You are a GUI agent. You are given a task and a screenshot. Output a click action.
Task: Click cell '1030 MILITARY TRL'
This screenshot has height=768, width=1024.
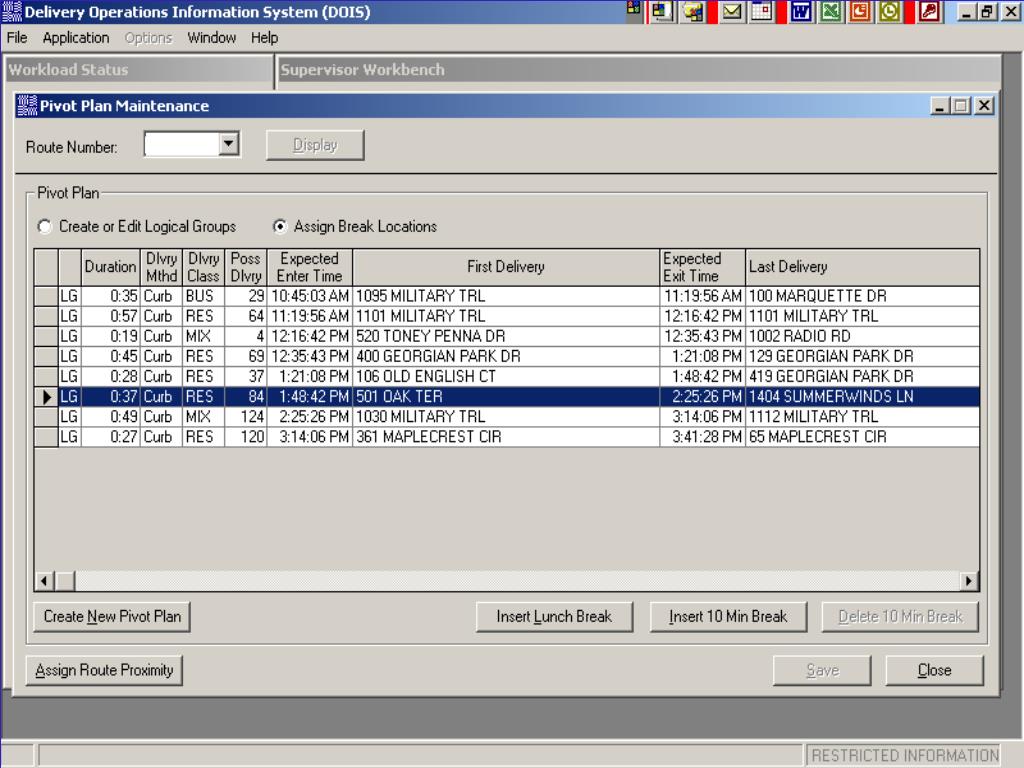[506, 417]
